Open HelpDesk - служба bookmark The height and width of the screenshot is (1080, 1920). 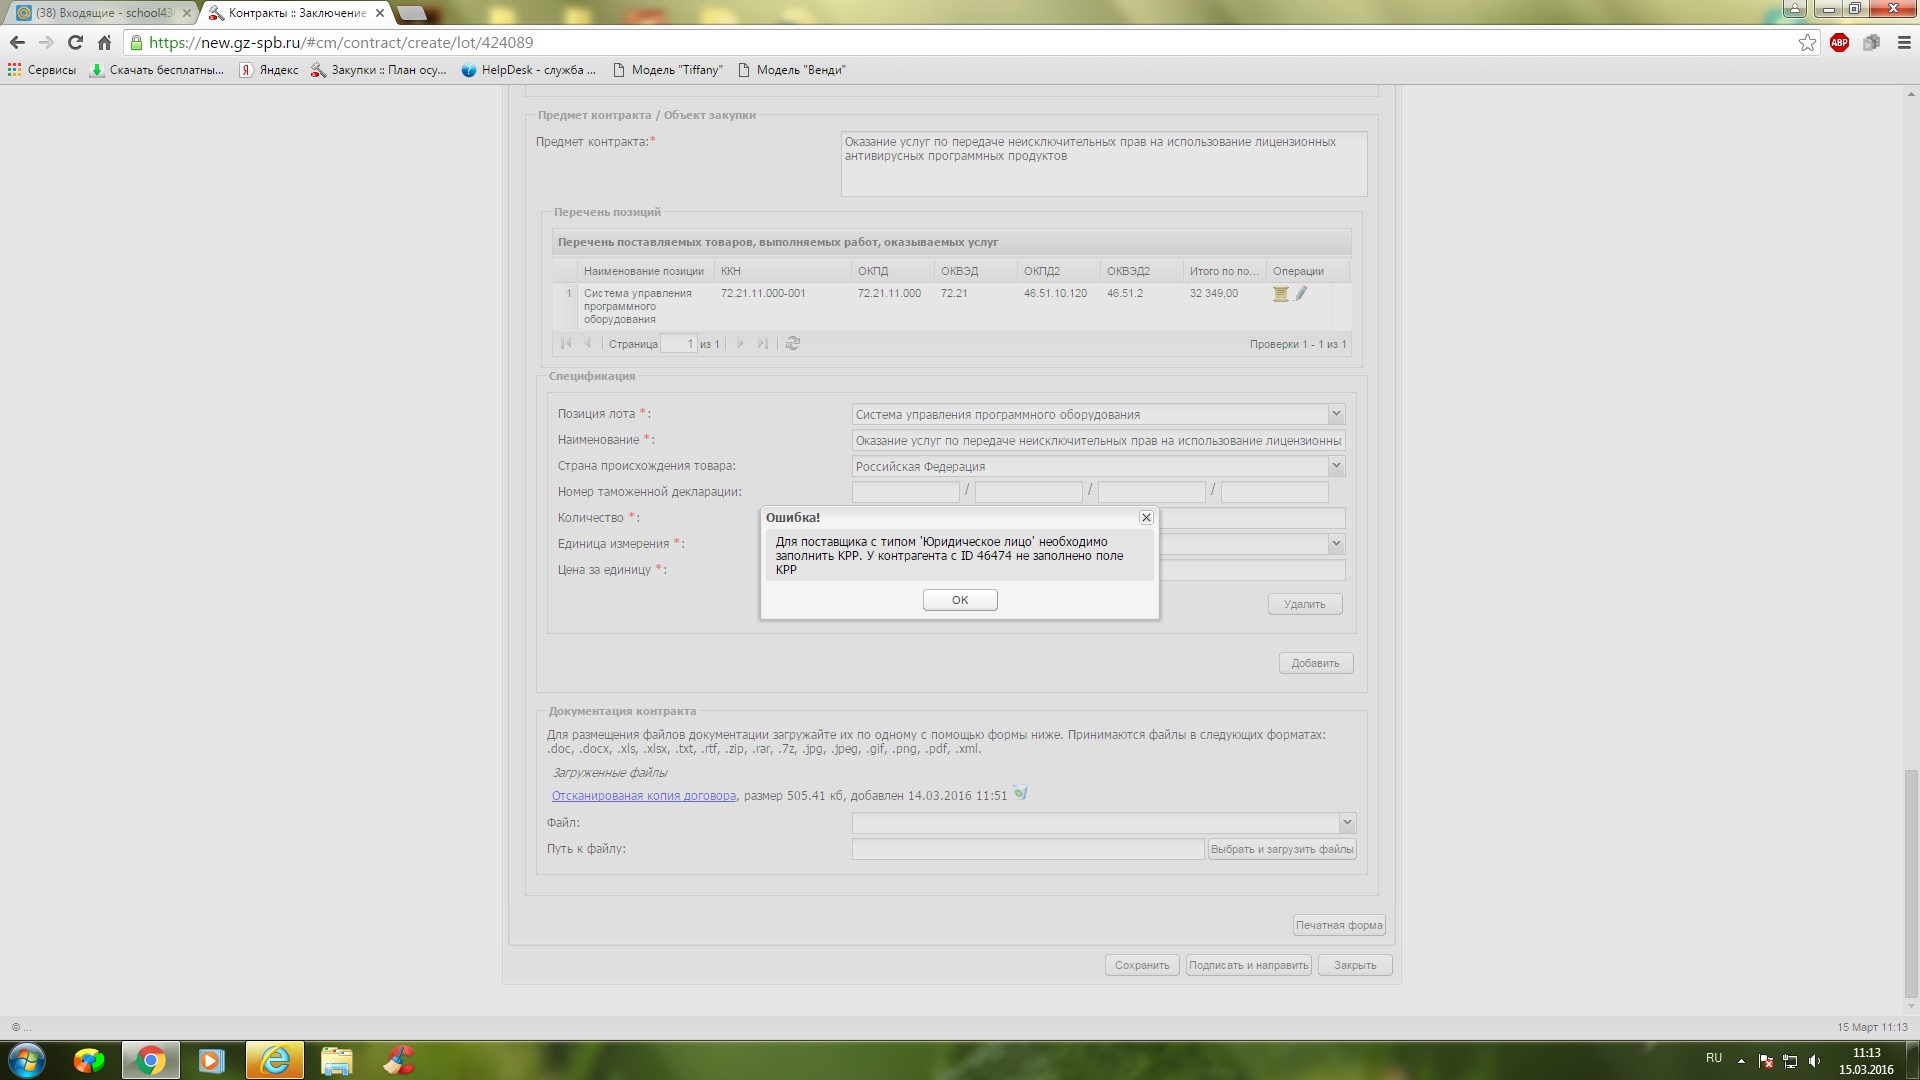[528, 70]
